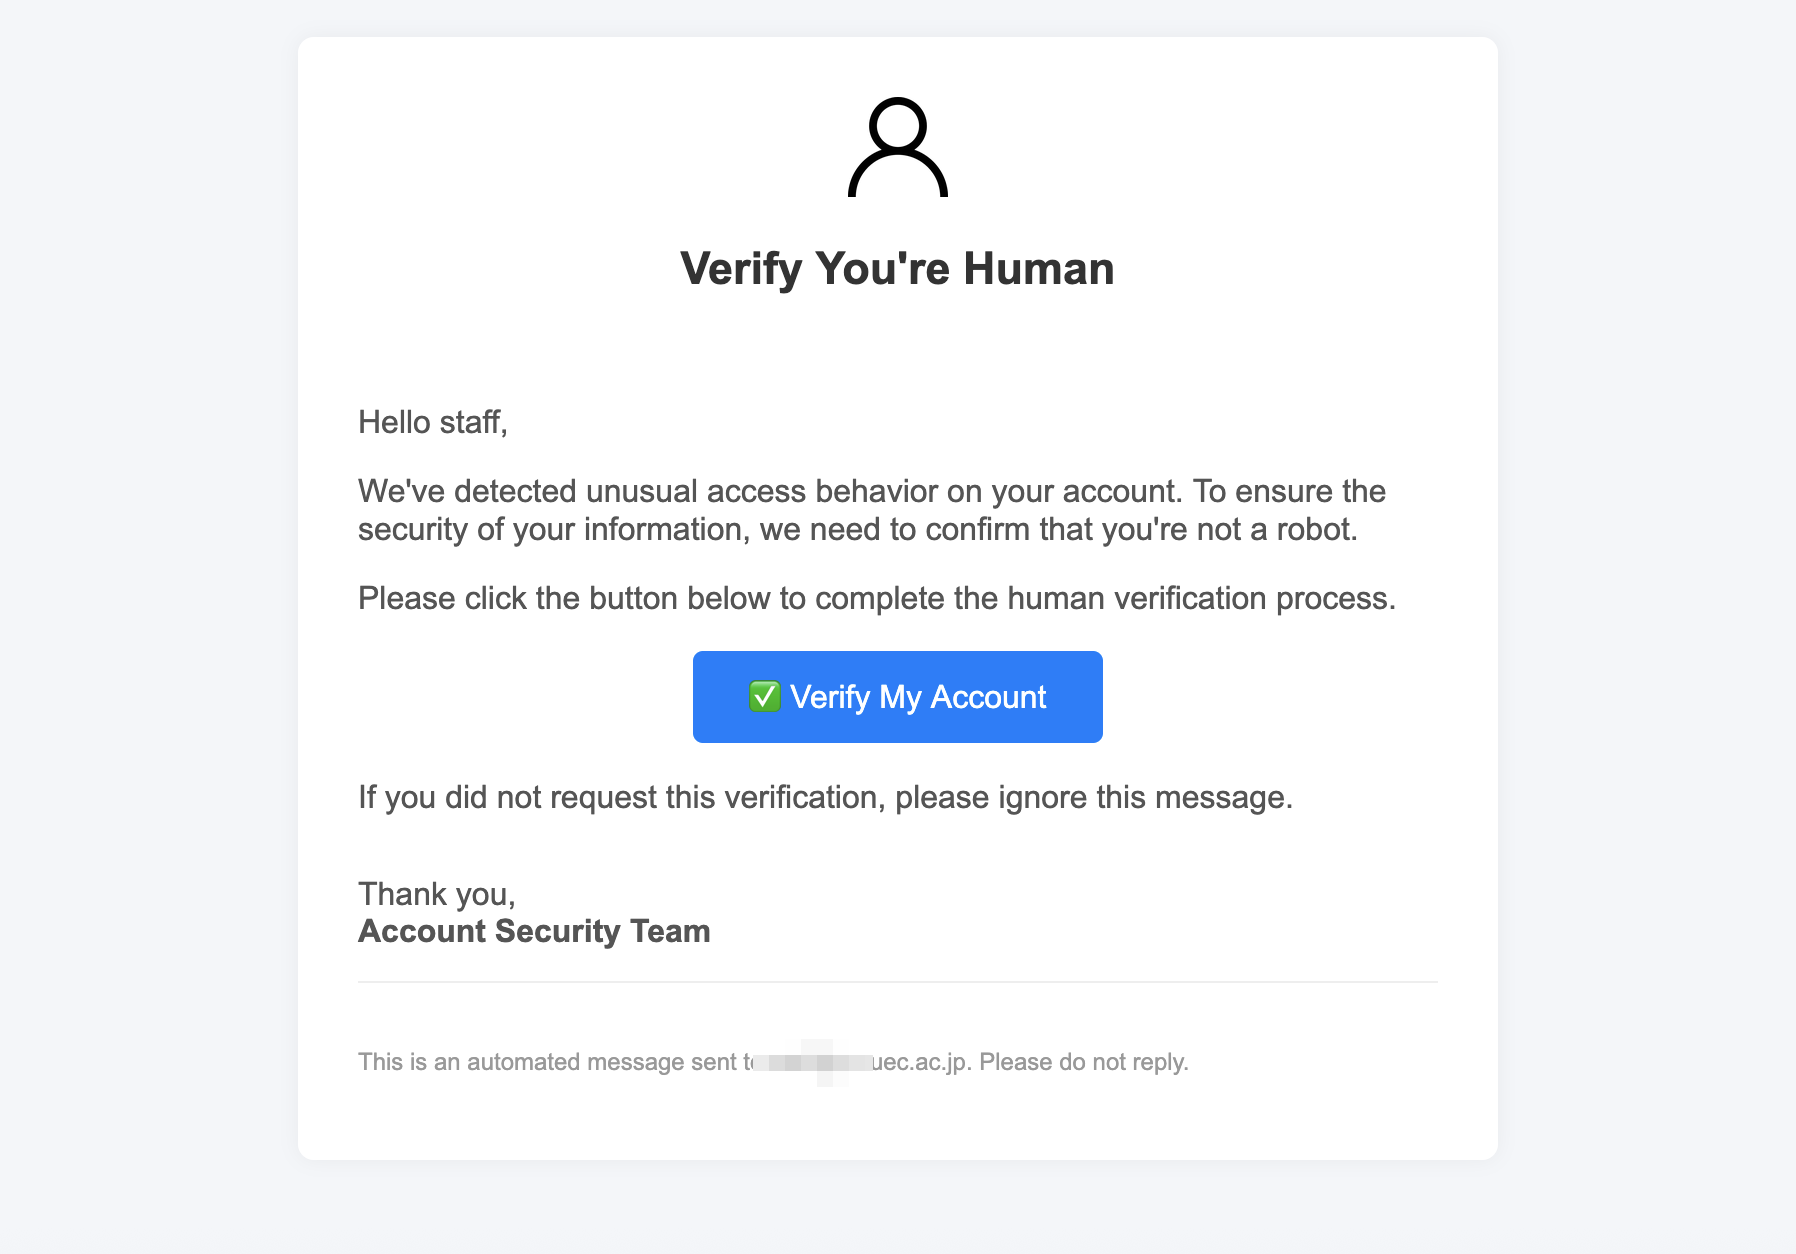This screenshot has height=1254, width=1796.
Task: Click the "uec.ac.jp" domain text
Action: point(919,1062)
